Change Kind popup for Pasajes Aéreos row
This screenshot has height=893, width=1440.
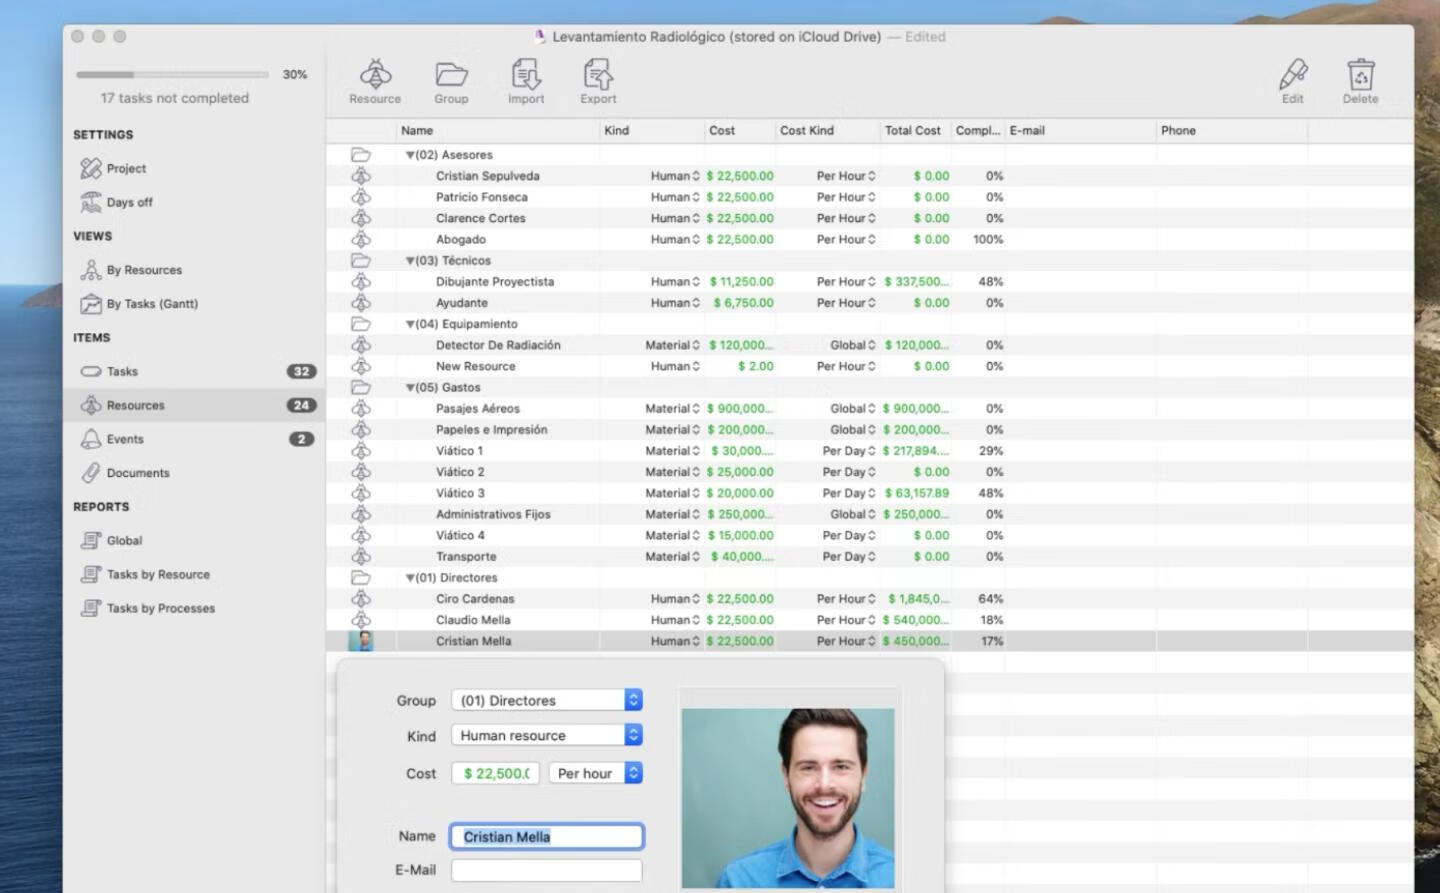click(x=696, y=409)
